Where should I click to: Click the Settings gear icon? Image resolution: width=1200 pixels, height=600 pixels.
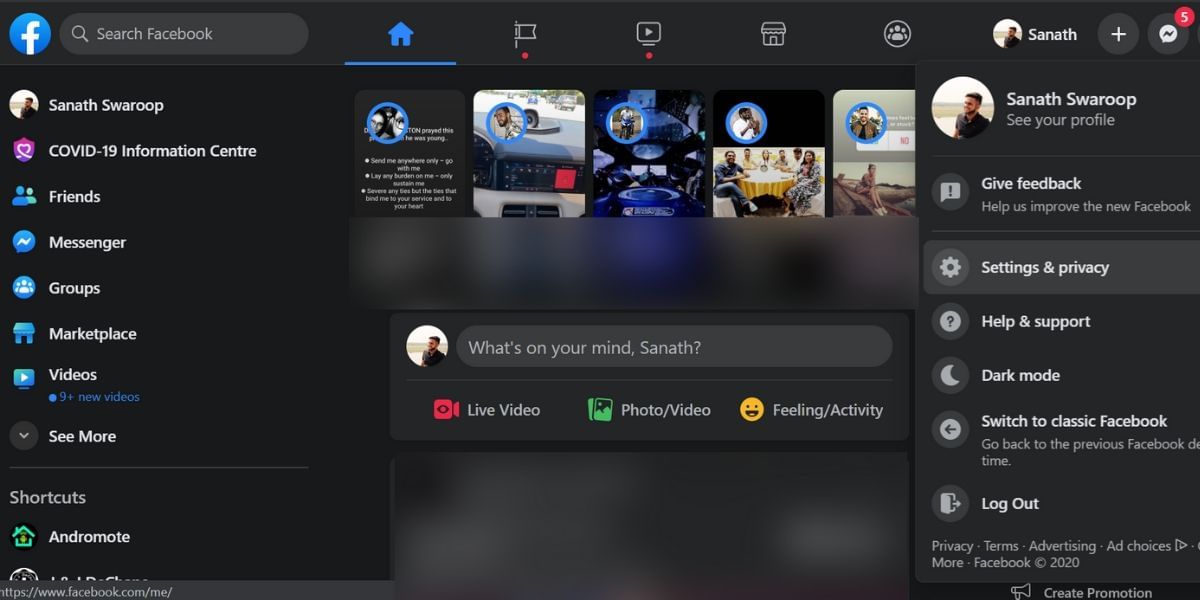click(950, 267)
